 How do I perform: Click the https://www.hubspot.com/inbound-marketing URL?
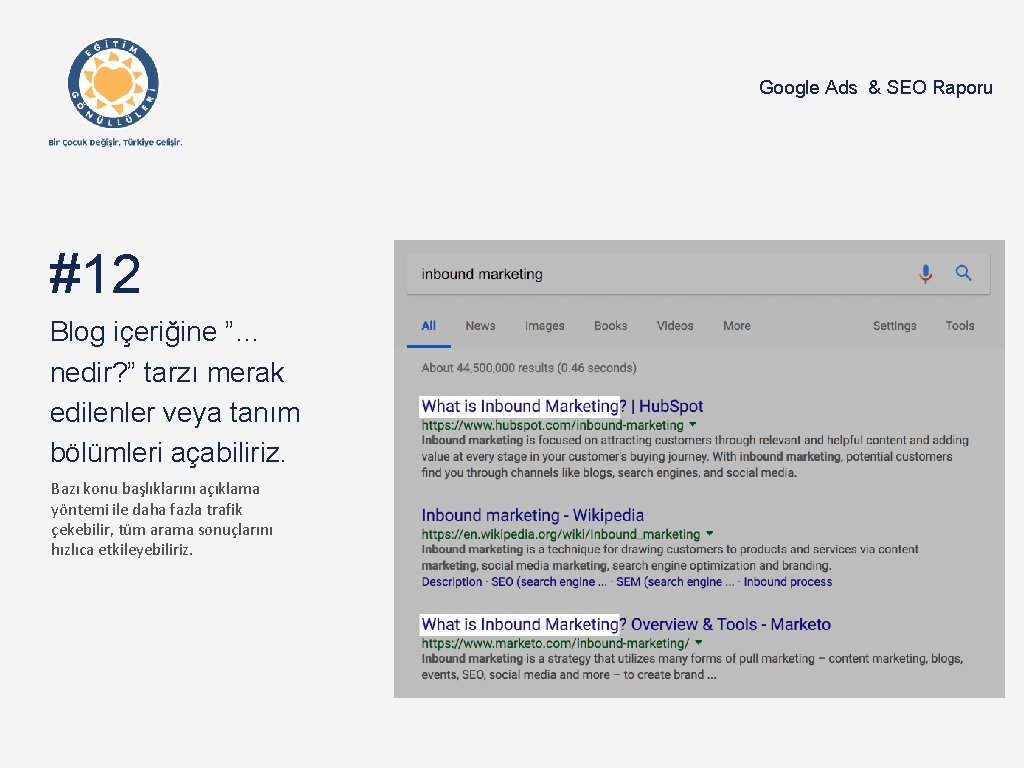tap(552, 425)
